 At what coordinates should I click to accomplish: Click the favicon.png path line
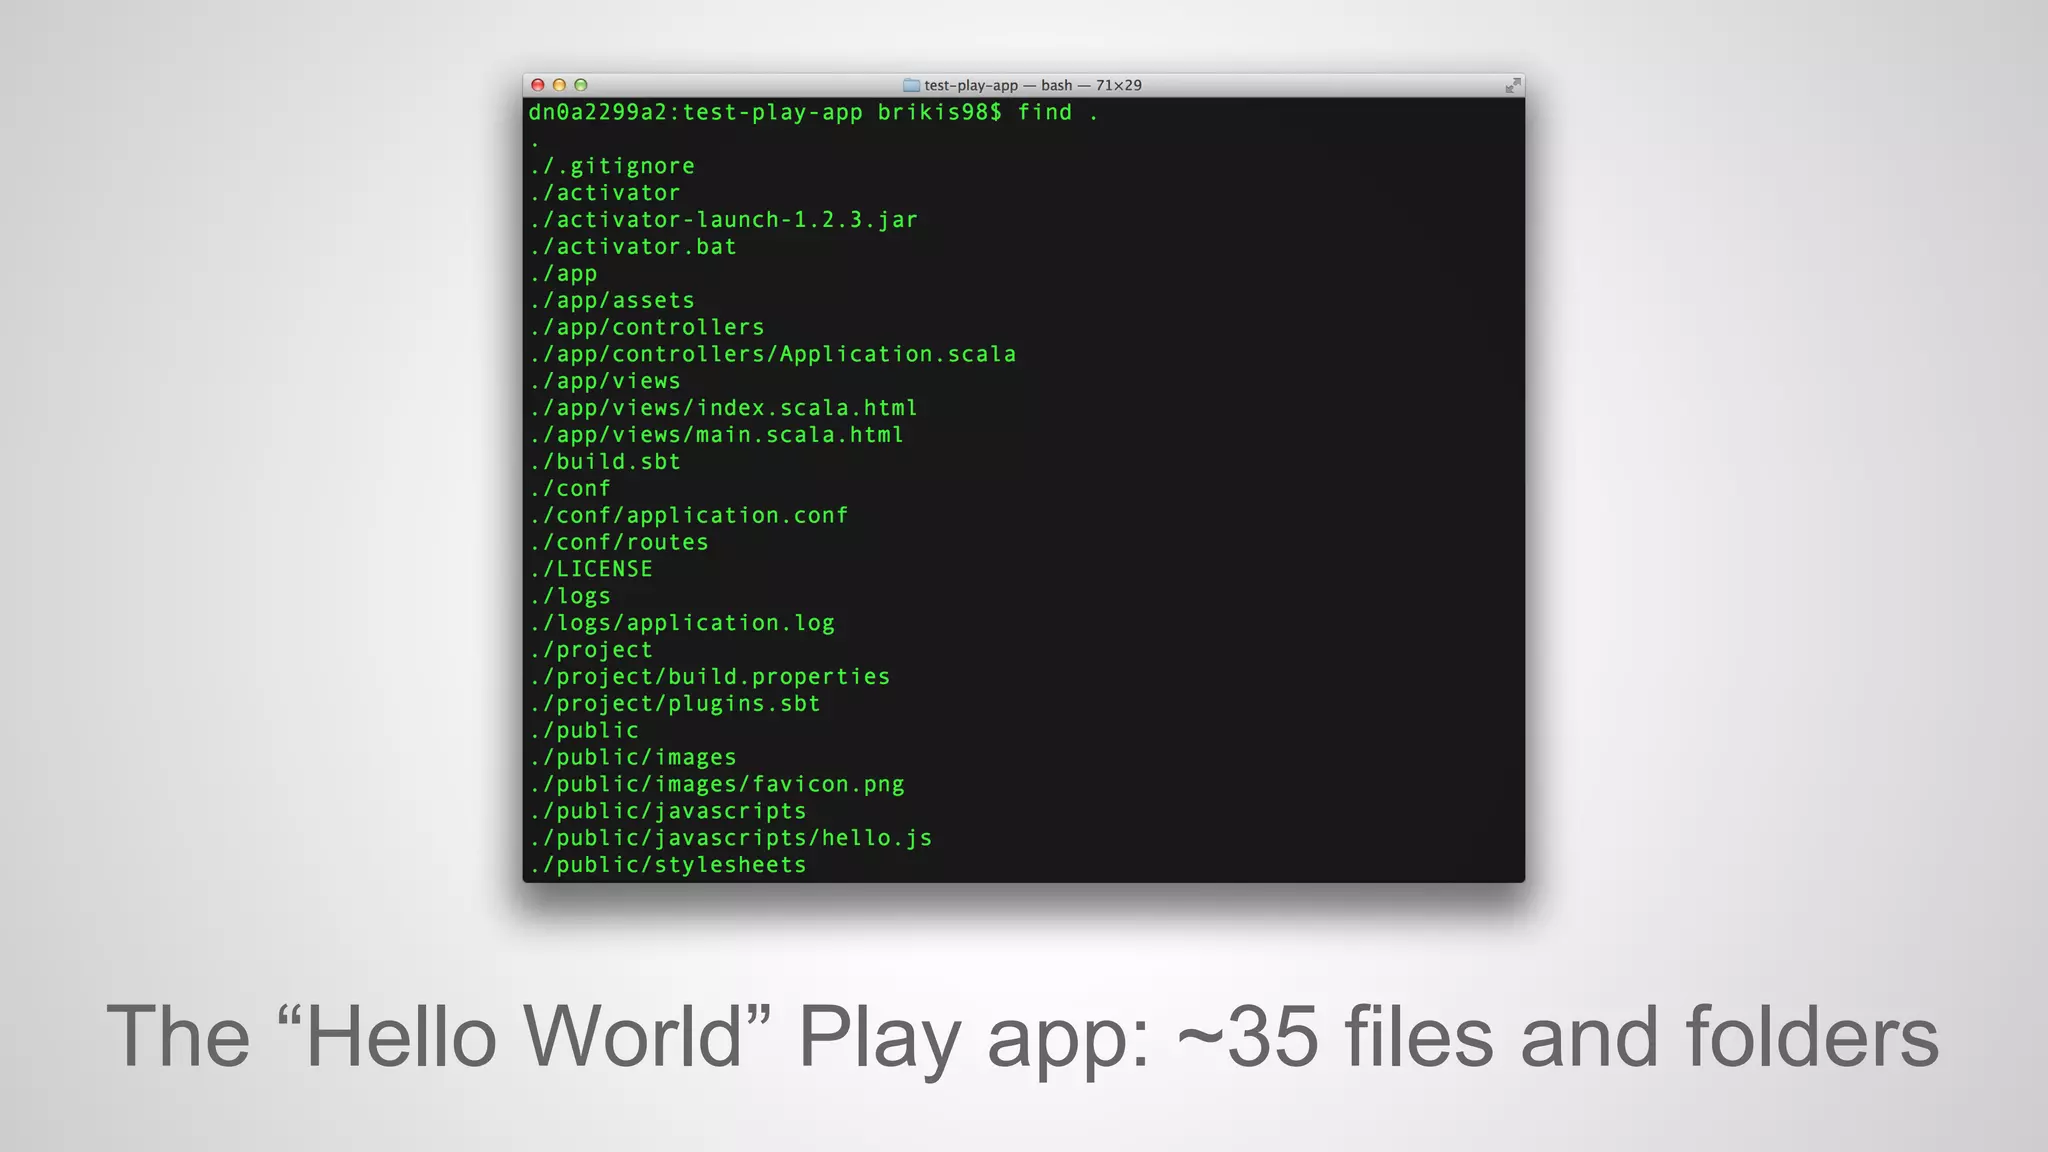pyautogui.click(x=717, y=785)
